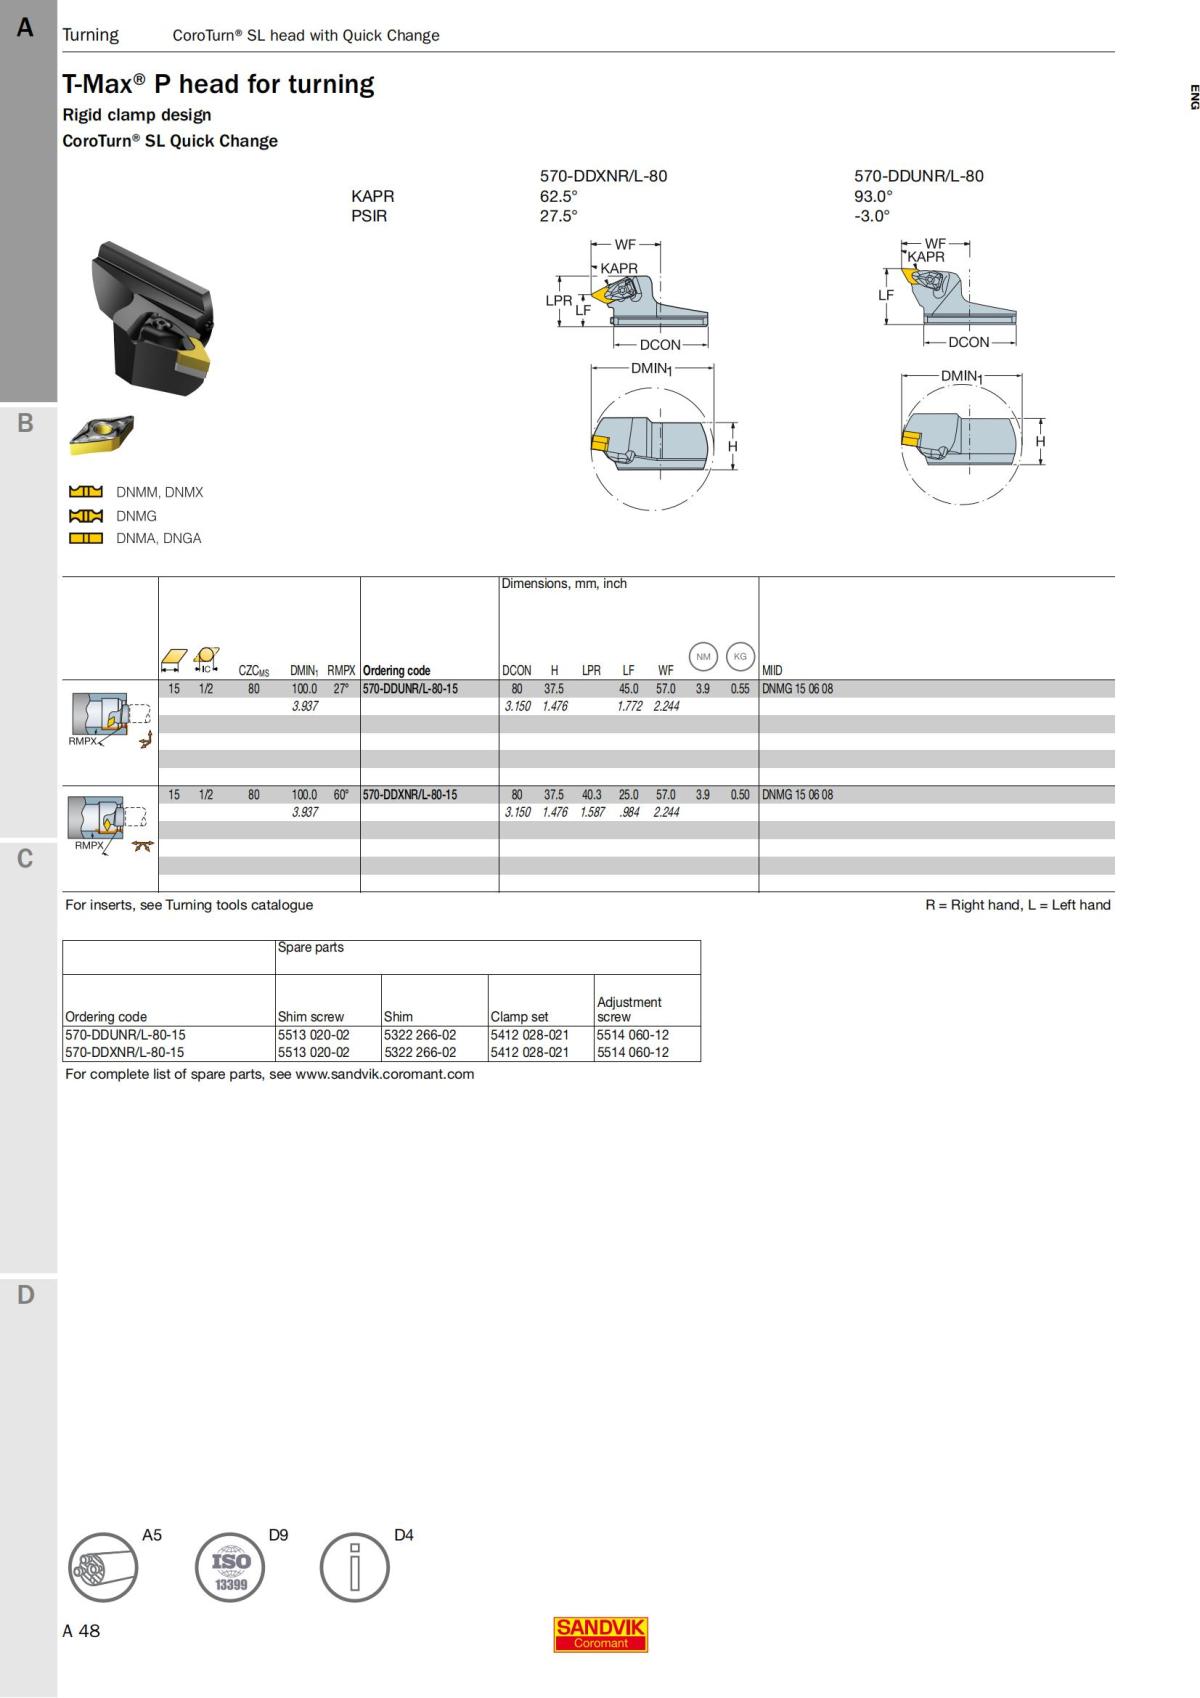Select ordering code 570-DDUNR/L-80-15 in dimensions table
1200x1698 pixels.
(x=410, y=689)
